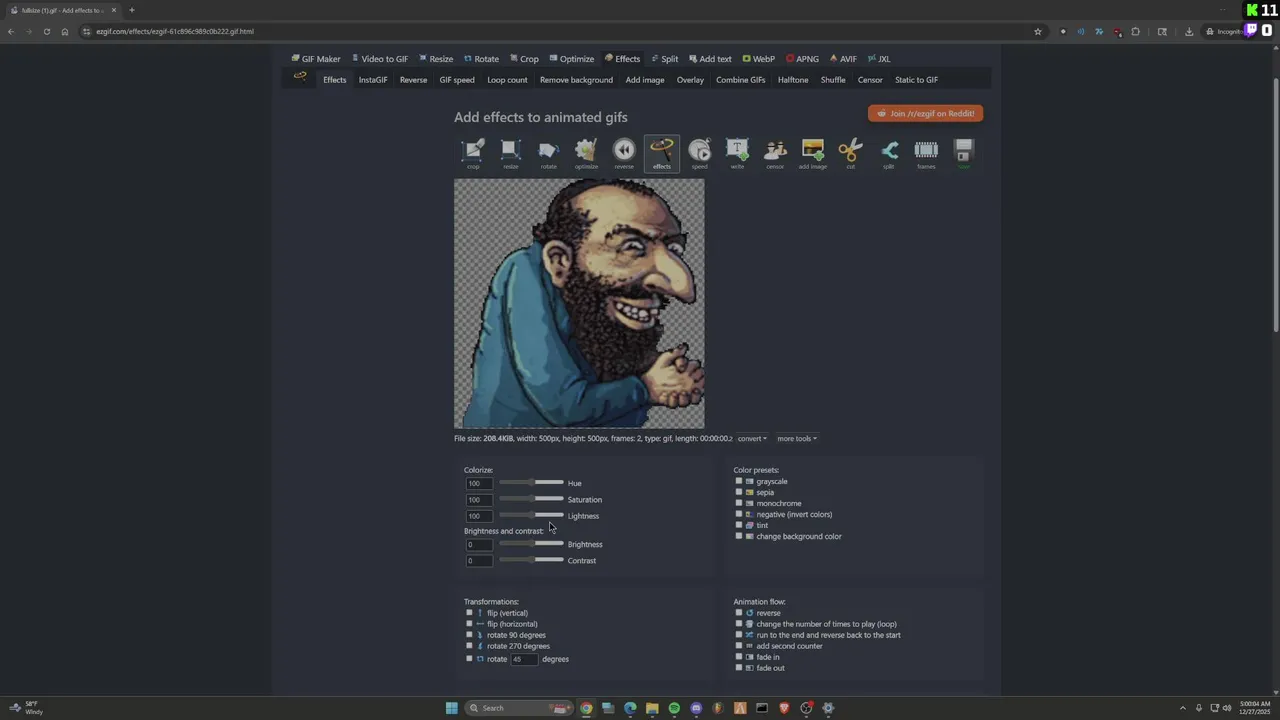Open the Effects tab in top menu
Image resolution: width=1280 pixels, height=720 pixels.
click(622, 59)
